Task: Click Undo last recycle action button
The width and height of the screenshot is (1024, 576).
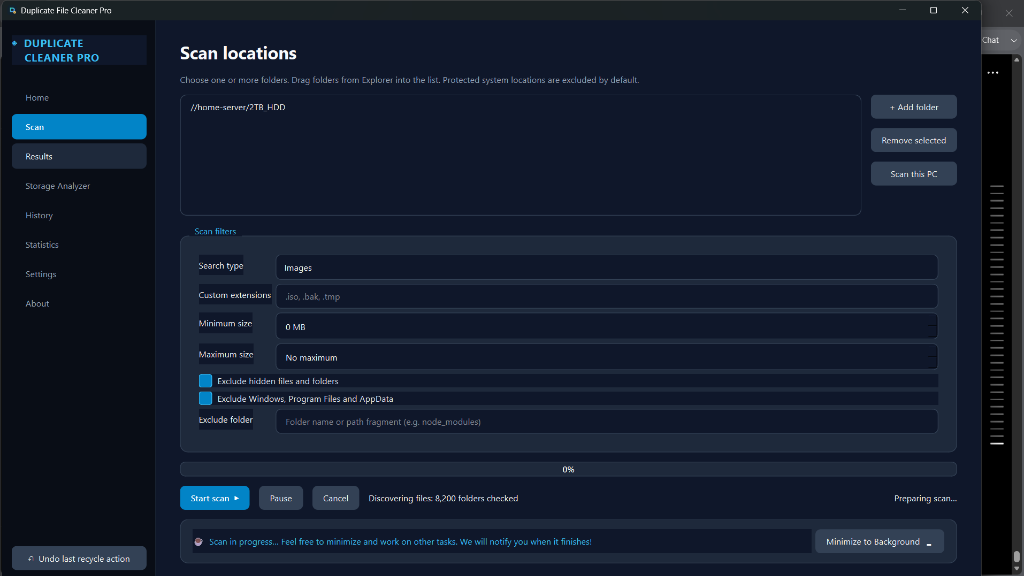Action: [79, 558]
